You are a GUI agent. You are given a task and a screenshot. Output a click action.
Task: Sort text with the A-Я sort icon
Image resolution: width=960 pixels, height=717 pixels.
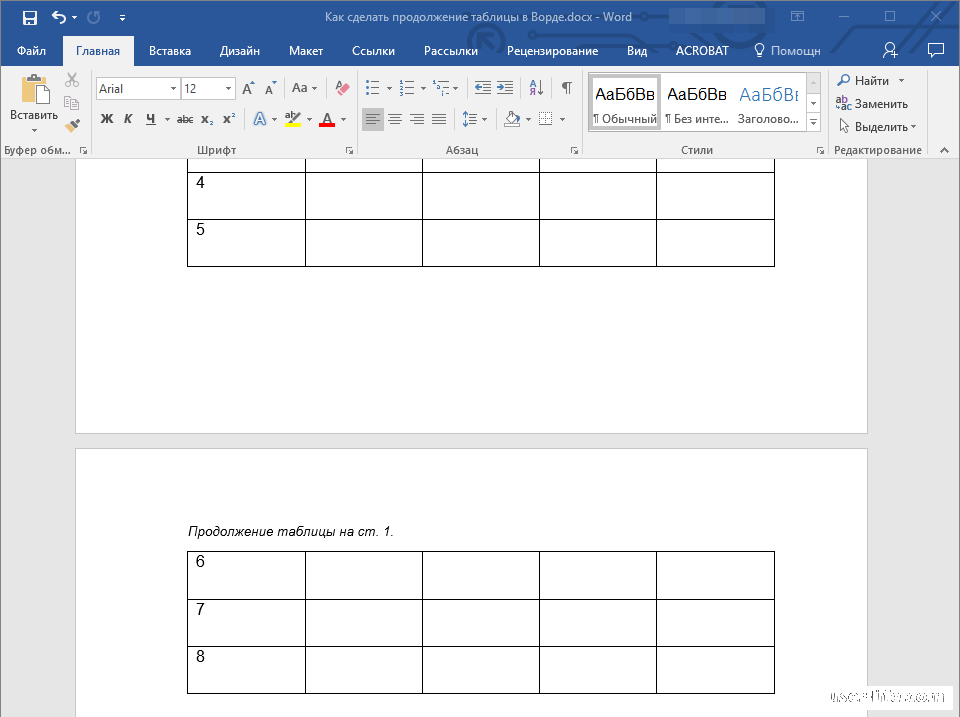pyautogui.click(x=536, y=88)
